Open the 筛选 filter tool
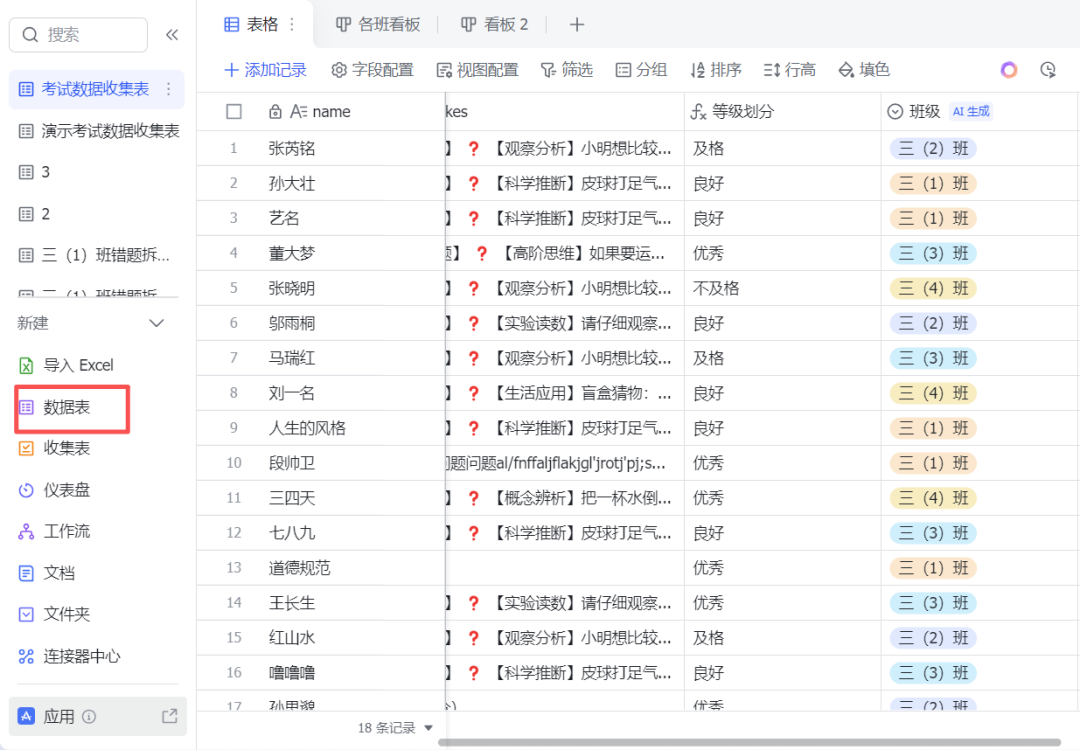This screenshot has height=750, width=1080. 567,70
